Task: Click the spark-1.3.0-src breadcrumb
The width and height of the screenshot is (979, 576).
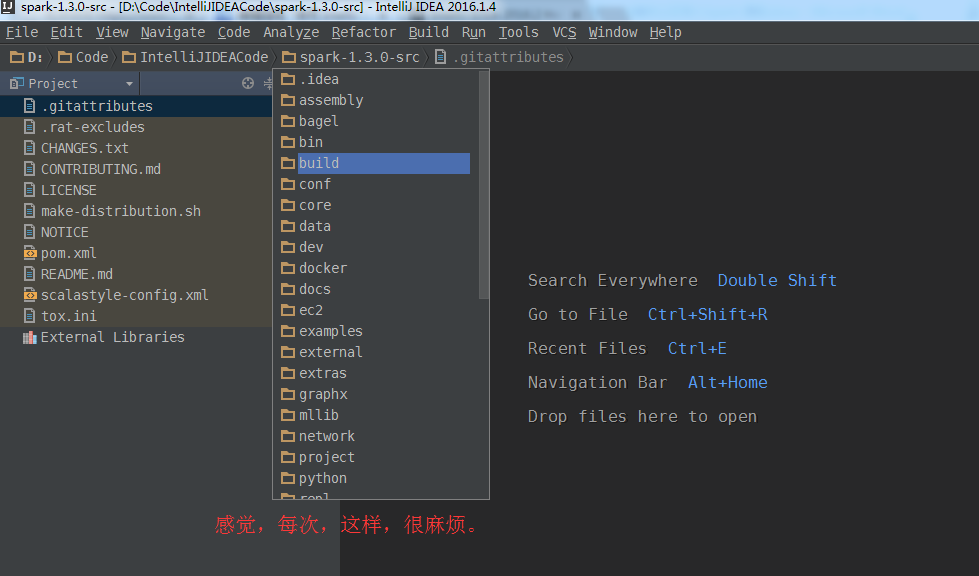Action: coord(350,57)
